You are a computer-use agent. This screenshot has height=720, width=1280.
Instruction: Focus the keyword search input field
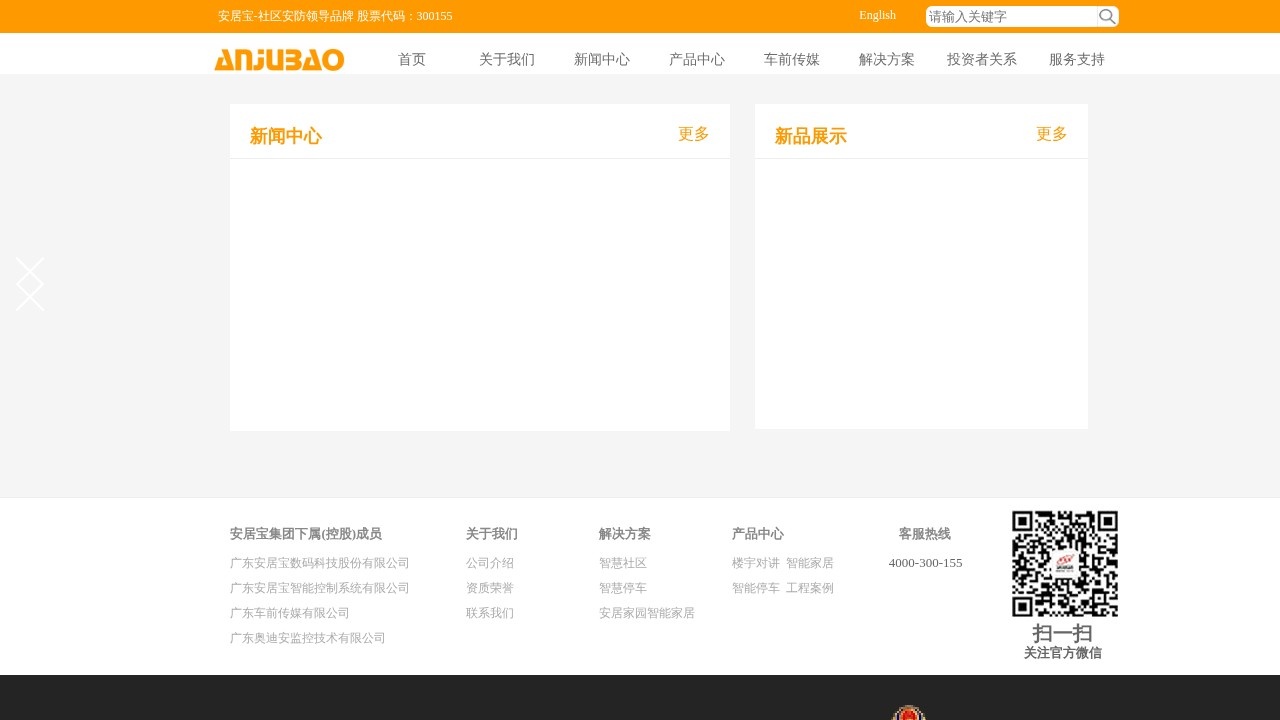pos(1012,16)
